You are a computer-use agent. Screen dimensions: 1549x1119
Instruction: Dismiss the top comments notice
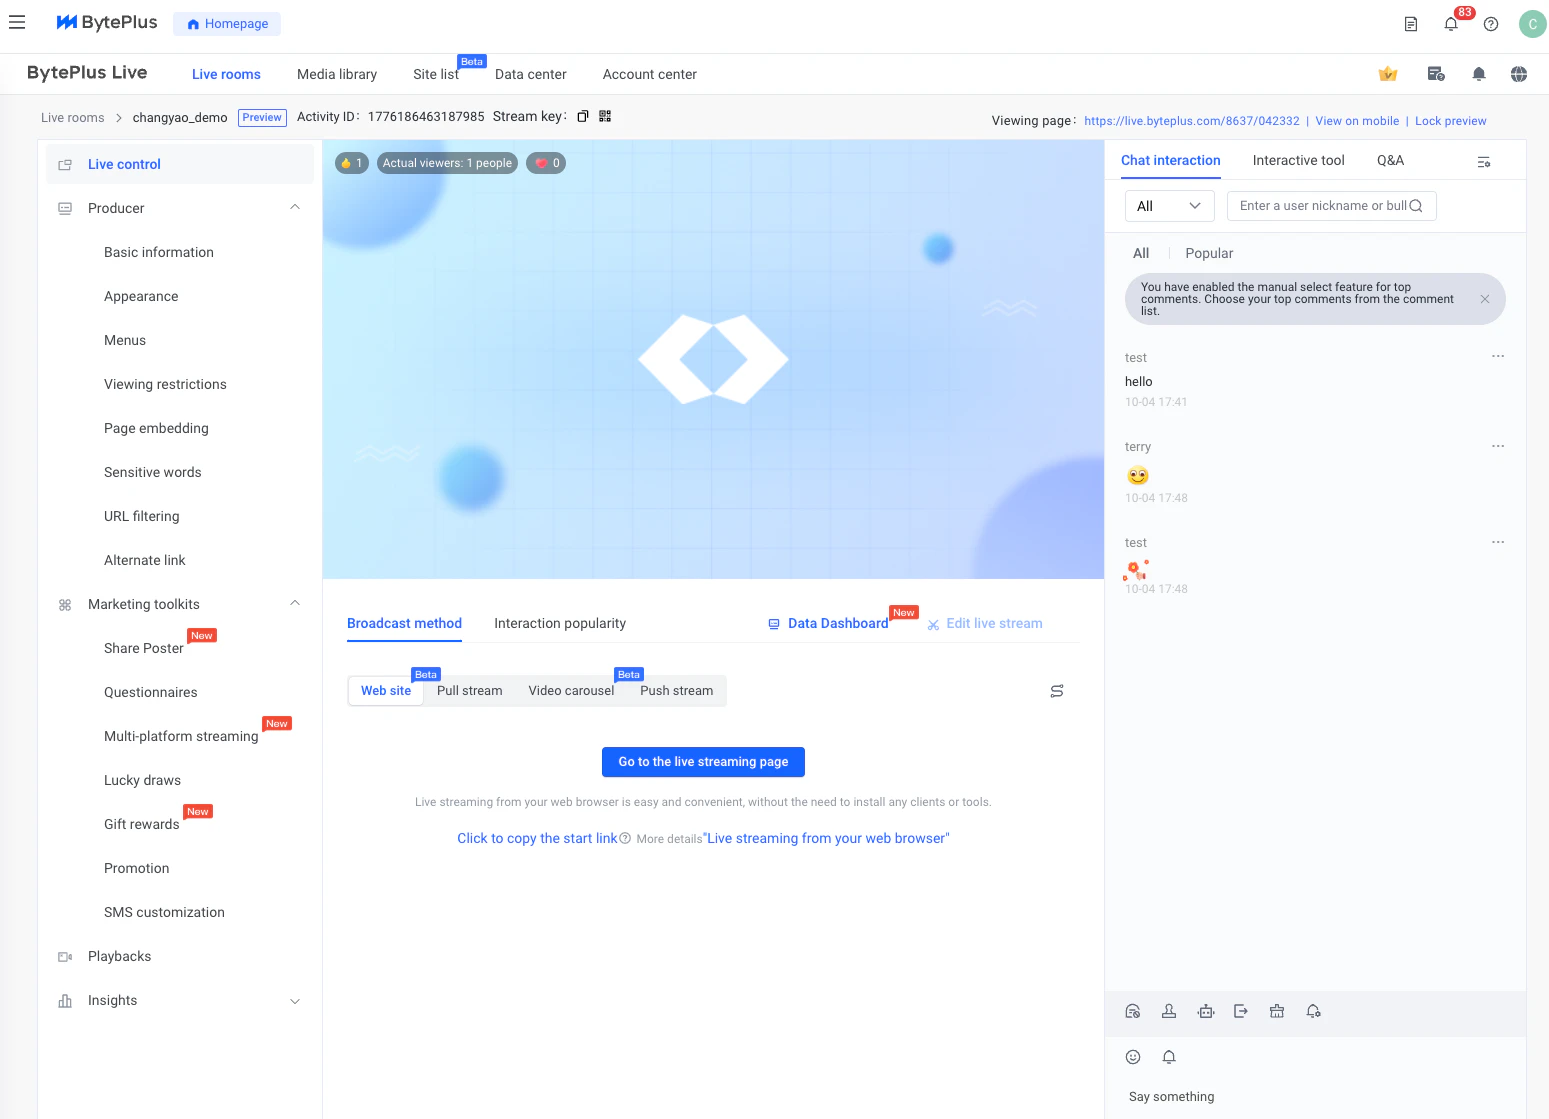click(1485, 299)
